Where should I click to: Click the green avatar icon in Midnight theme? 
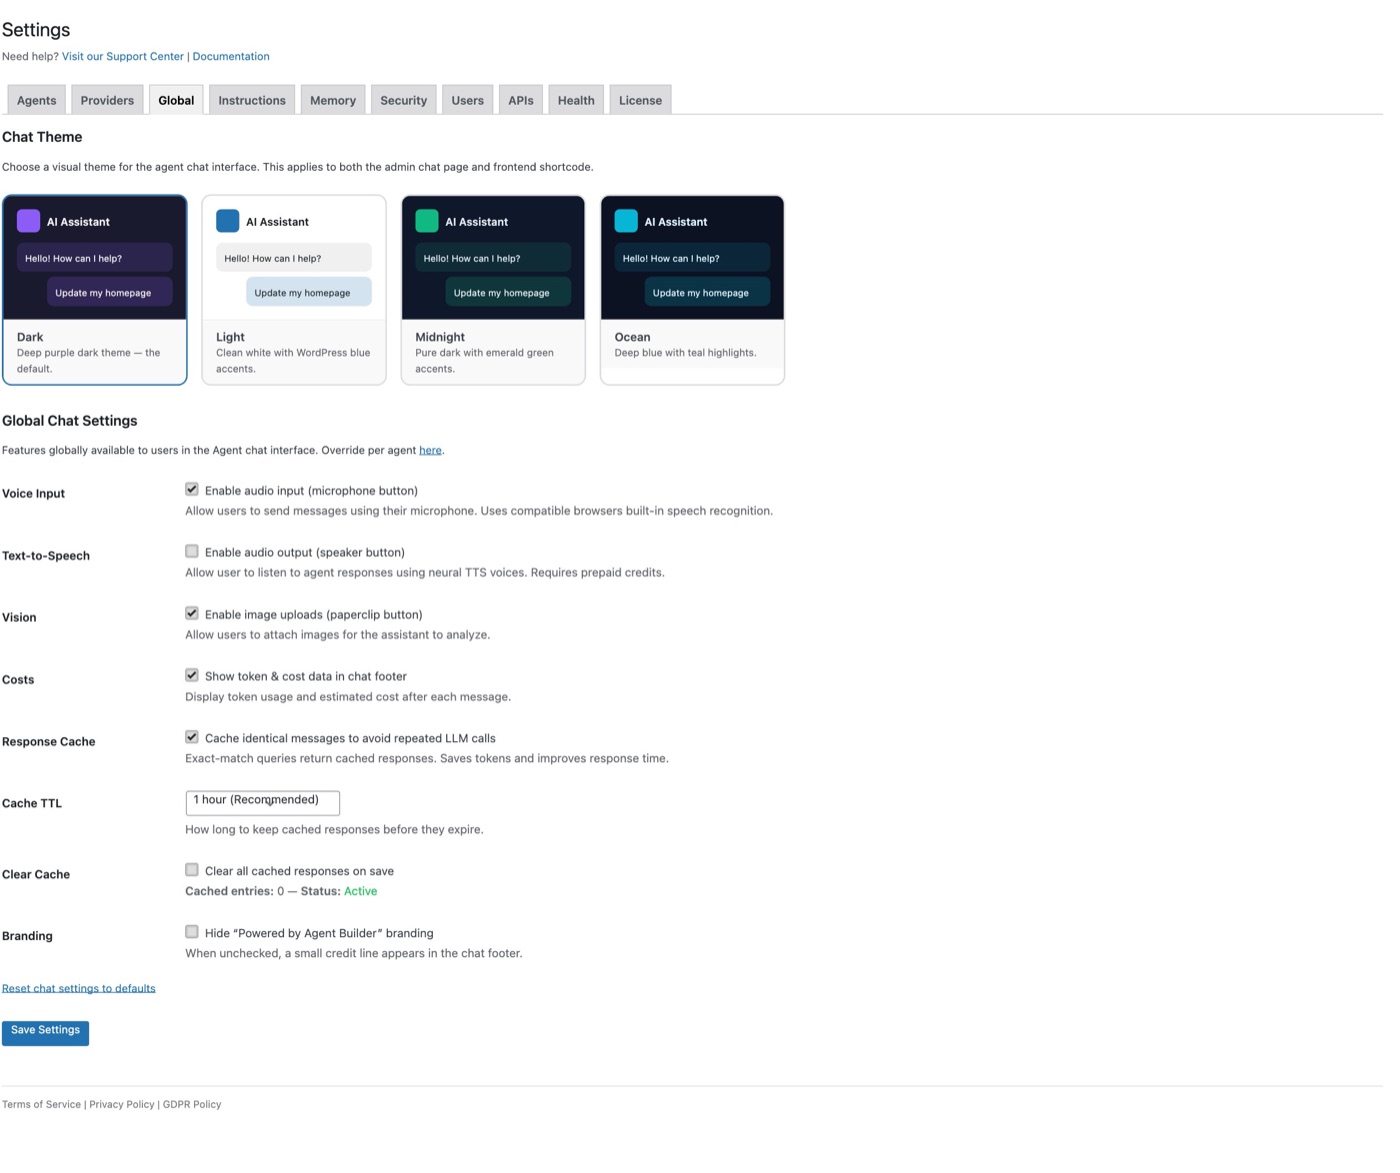point(426,221)
